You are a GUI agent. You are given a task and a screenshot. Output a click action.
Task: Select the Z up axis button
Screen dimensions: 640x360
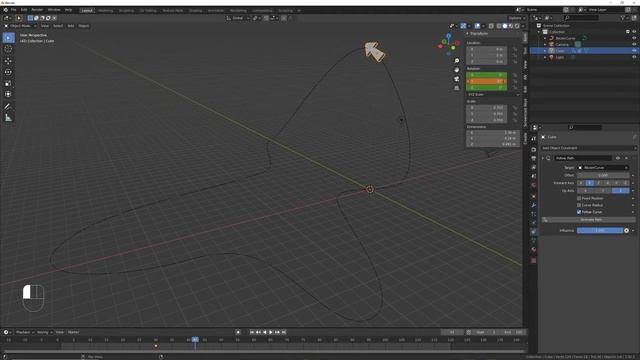(620, 191)
